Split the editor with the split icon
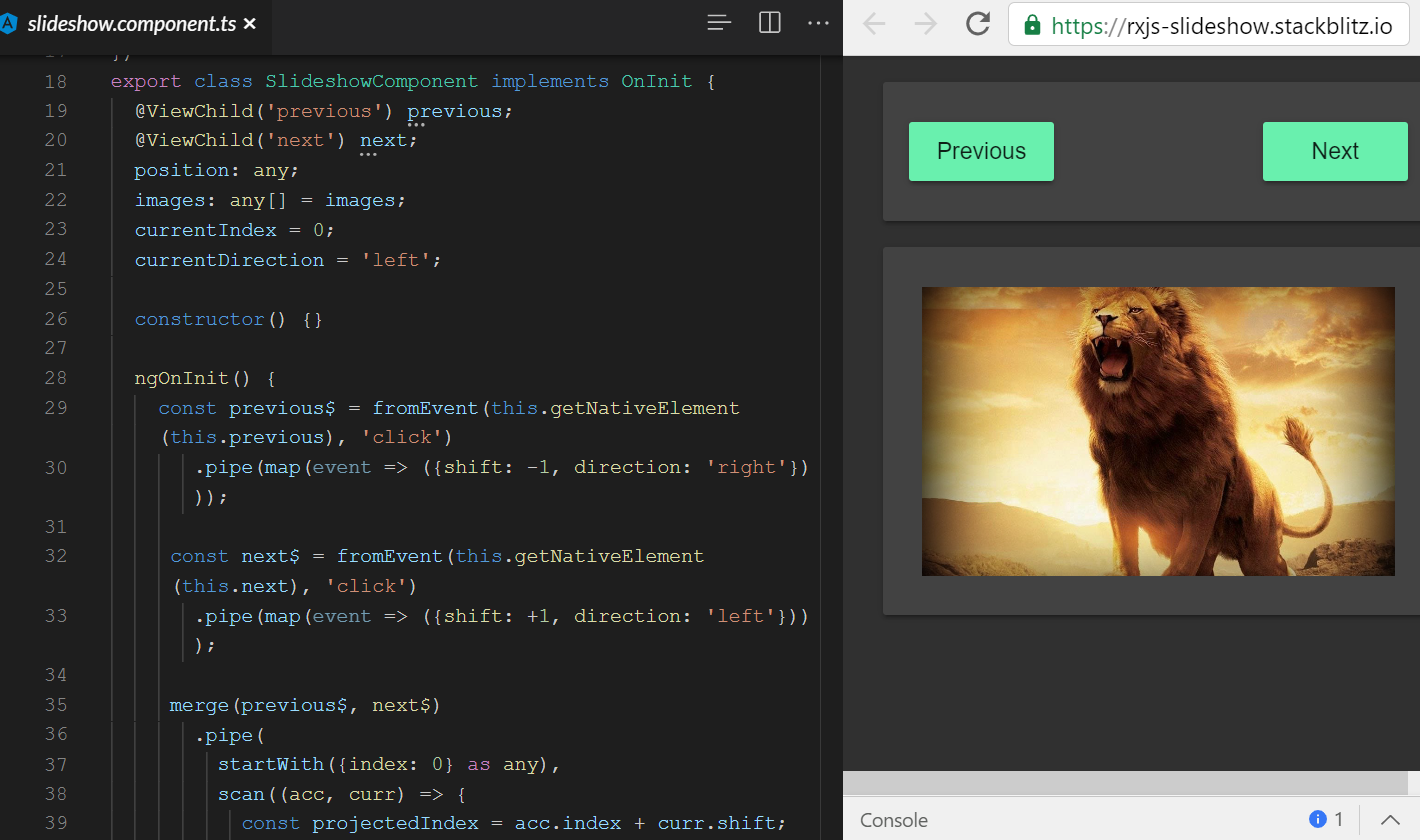Viewport: 1420px width, 840px height. 770,23
